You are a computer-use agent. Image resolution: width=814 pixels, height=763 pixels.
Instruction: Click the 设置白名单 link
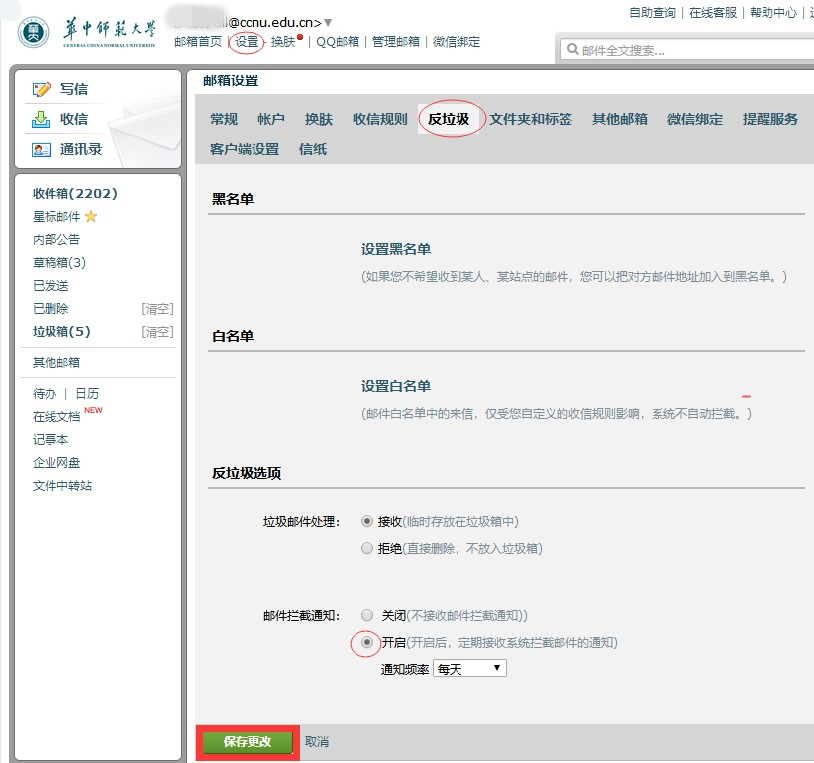pos(396,386)
